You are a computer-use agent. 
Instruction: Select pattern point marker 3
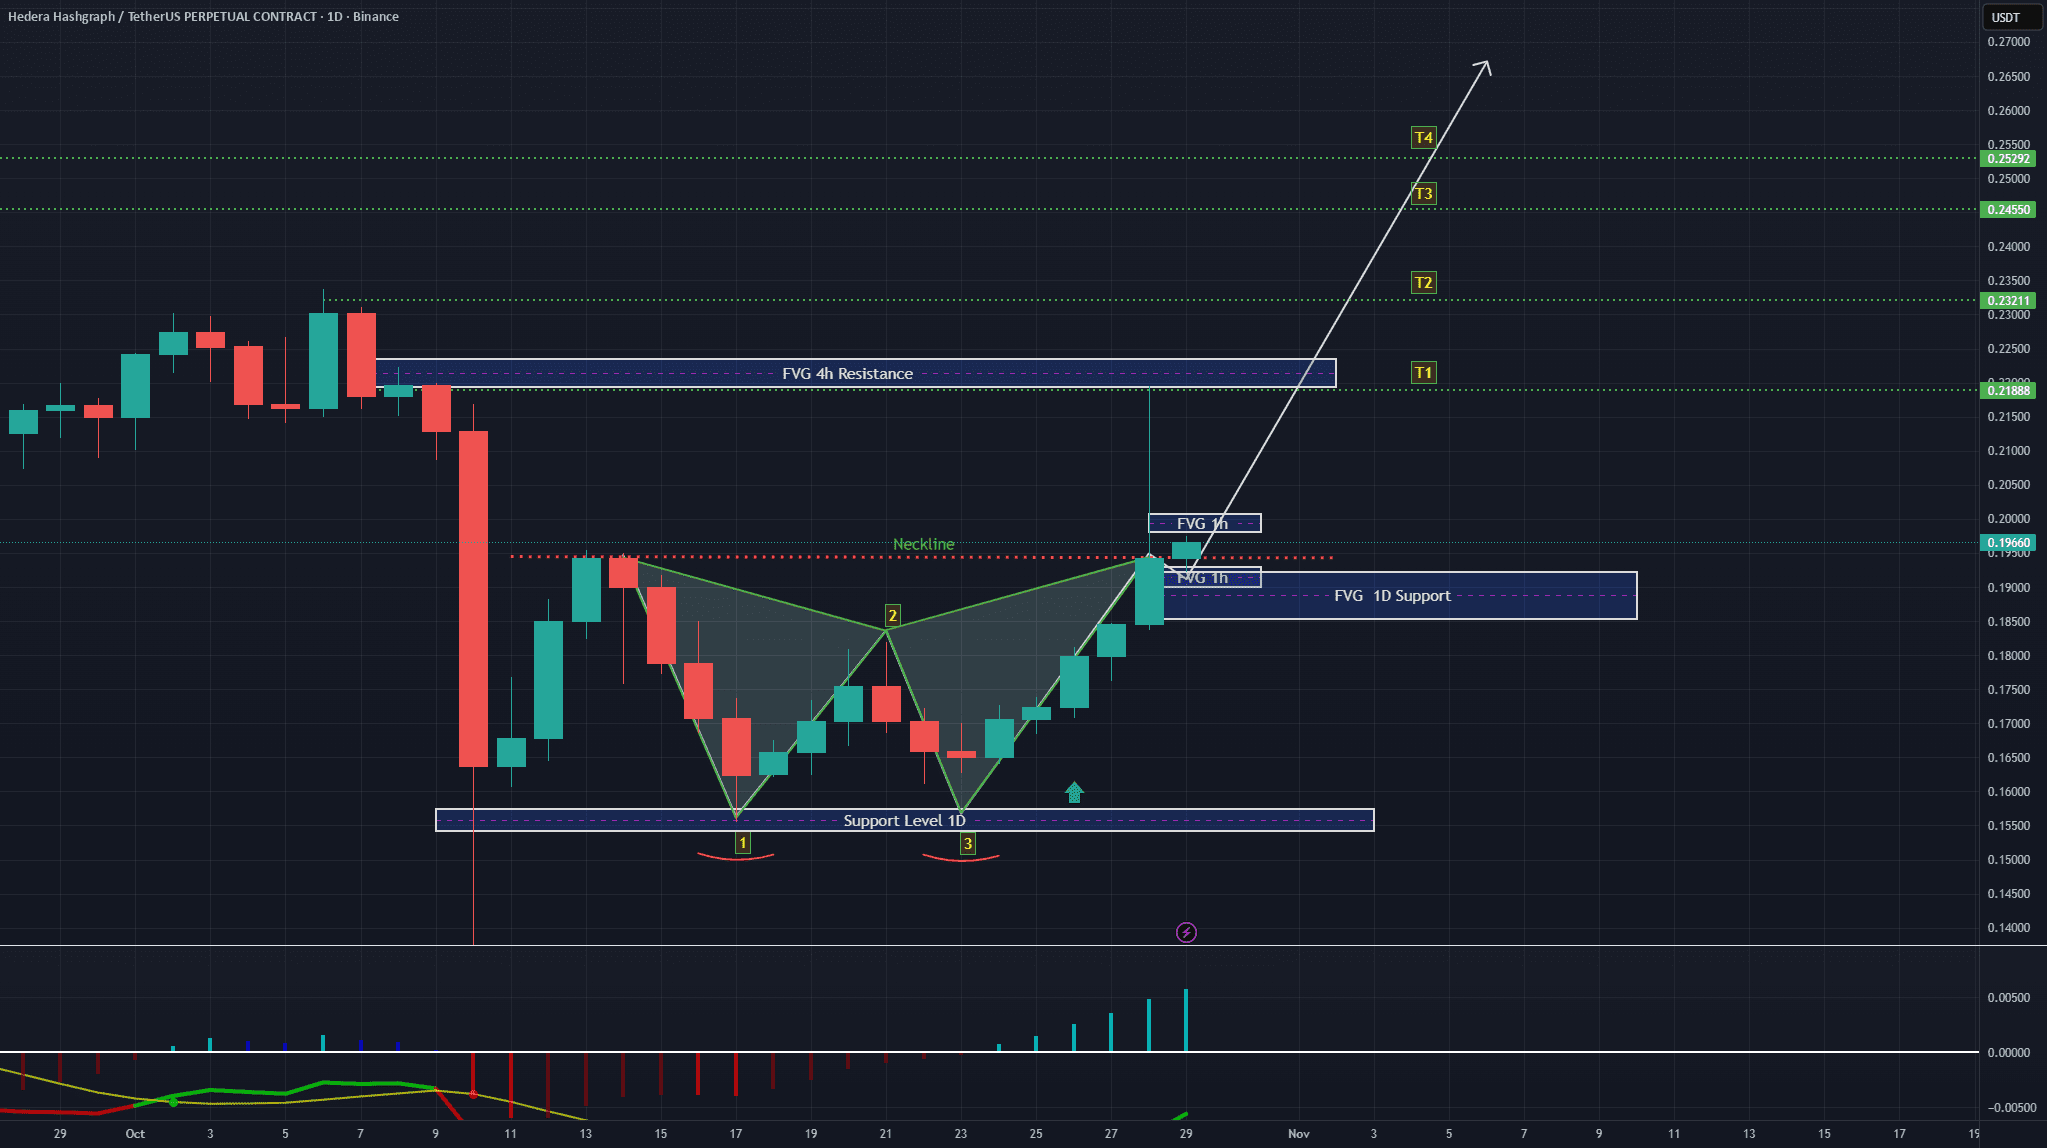pyautogui.click(x=967, y=844)
